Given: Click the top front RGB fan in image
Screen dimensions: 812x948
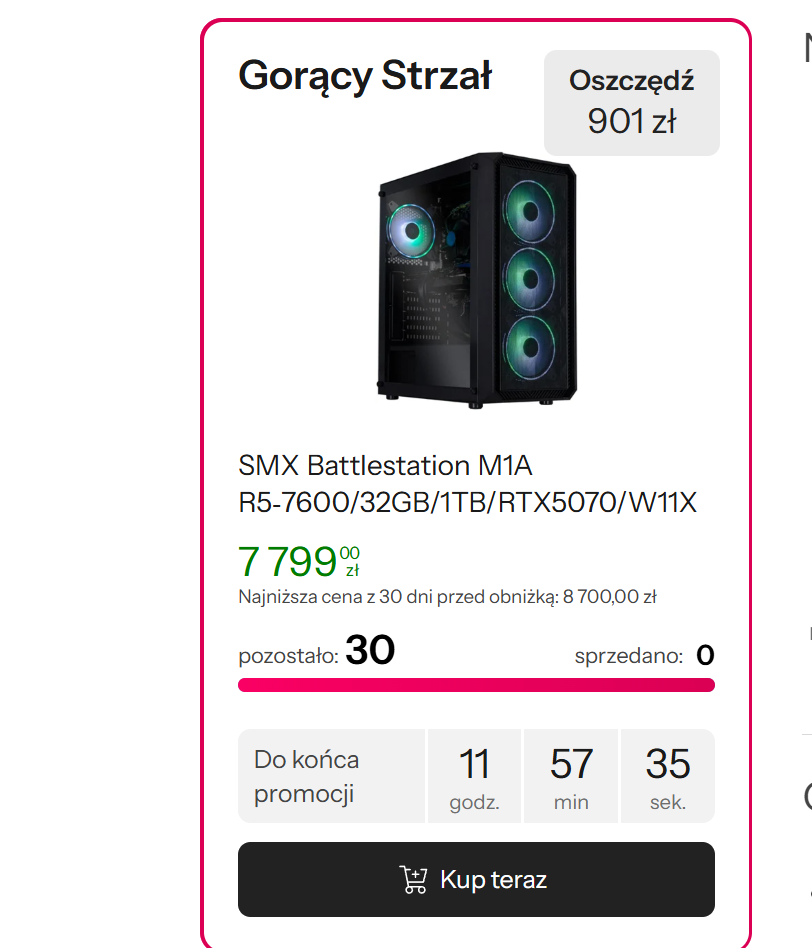Looking at the screenshot, I should [x=530, y=212].
